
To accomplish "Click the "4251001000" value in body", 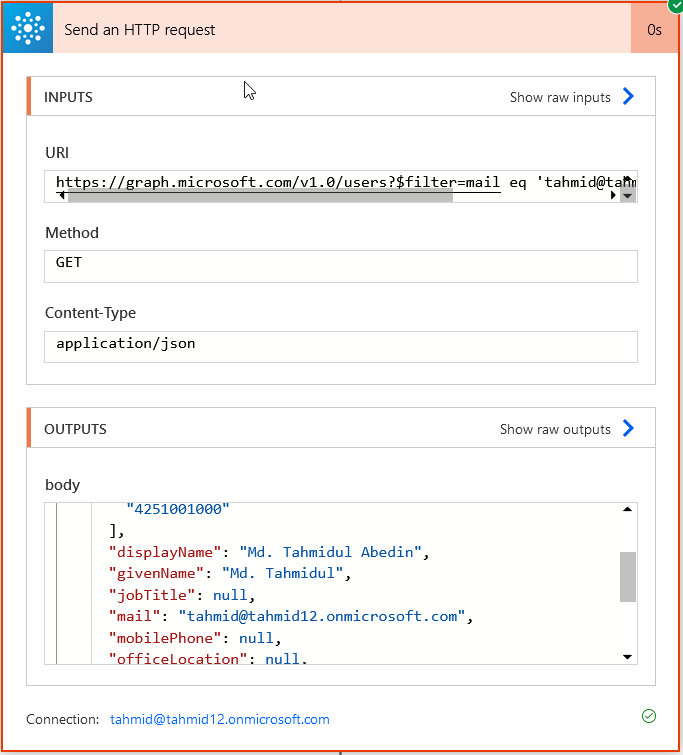I will pos(178,509).
